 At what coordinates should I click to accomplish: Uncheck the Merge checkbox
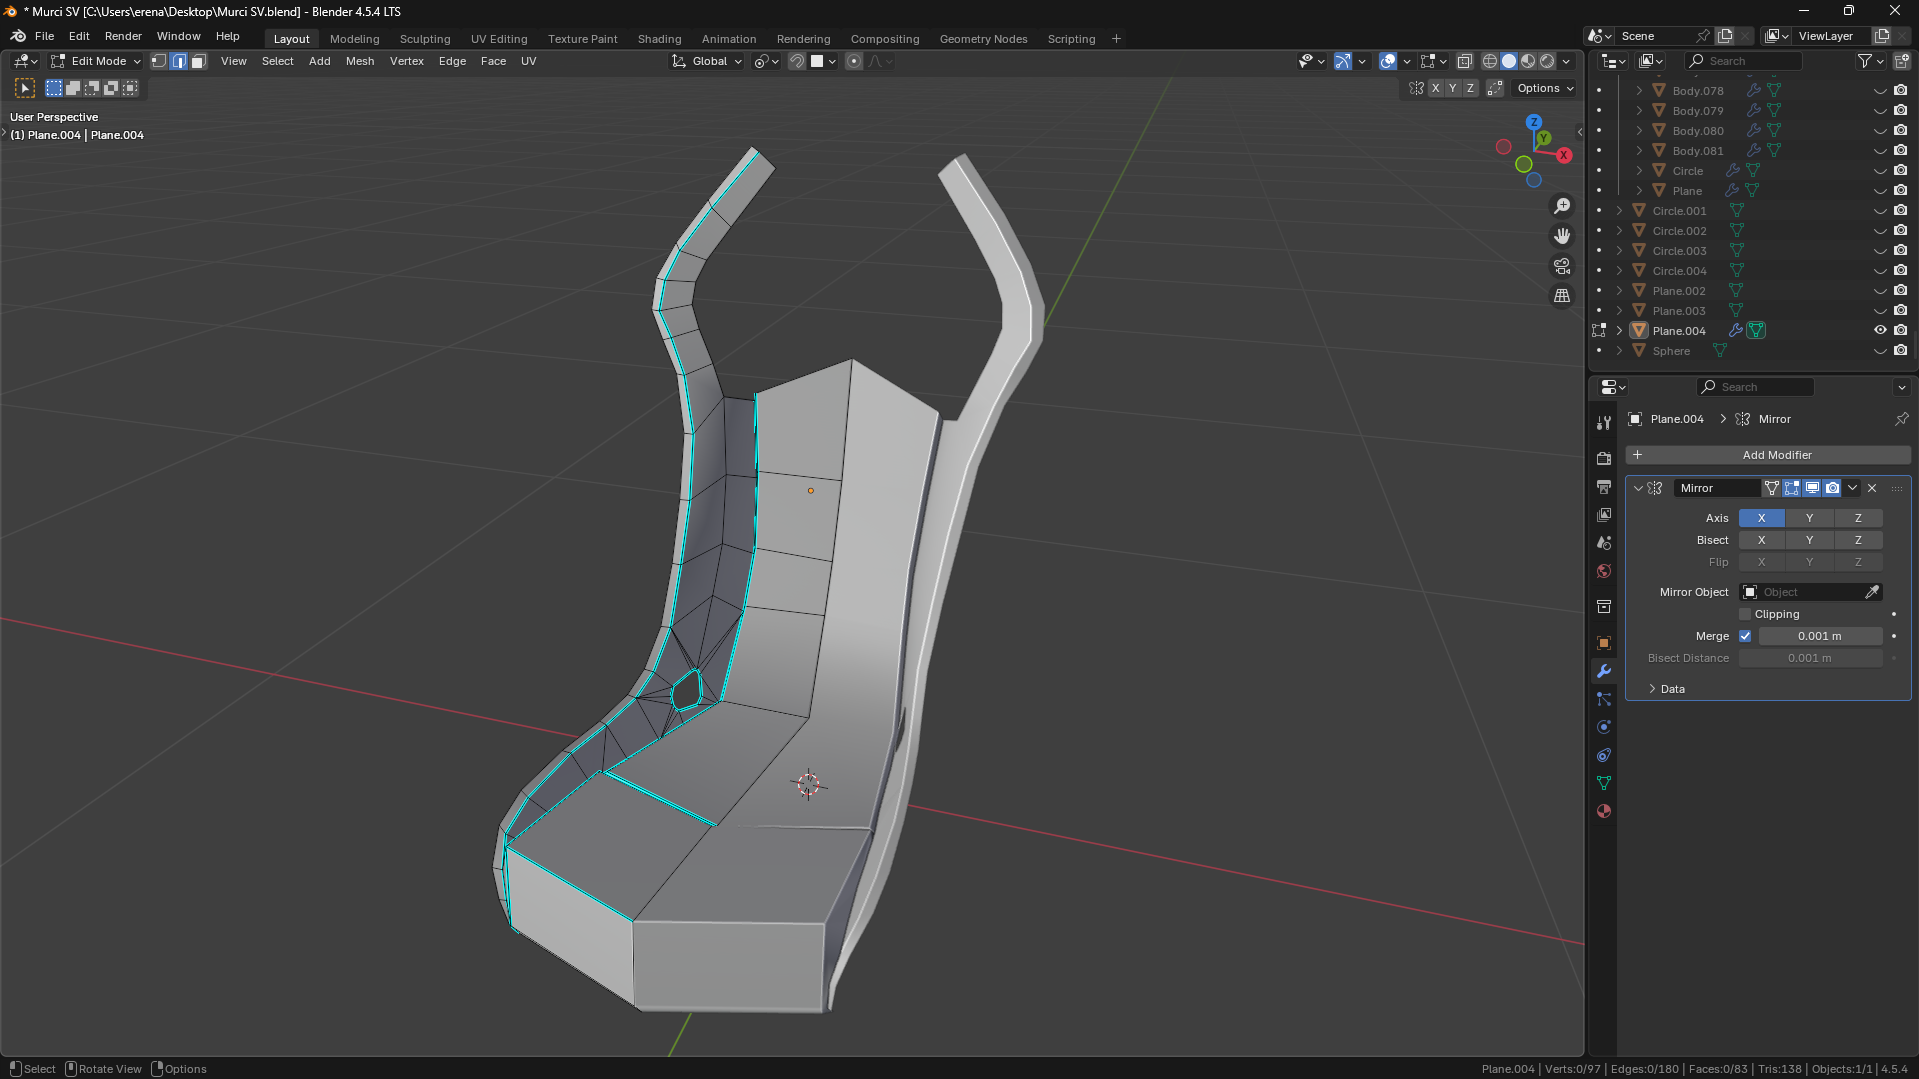tap(1746, 636)
